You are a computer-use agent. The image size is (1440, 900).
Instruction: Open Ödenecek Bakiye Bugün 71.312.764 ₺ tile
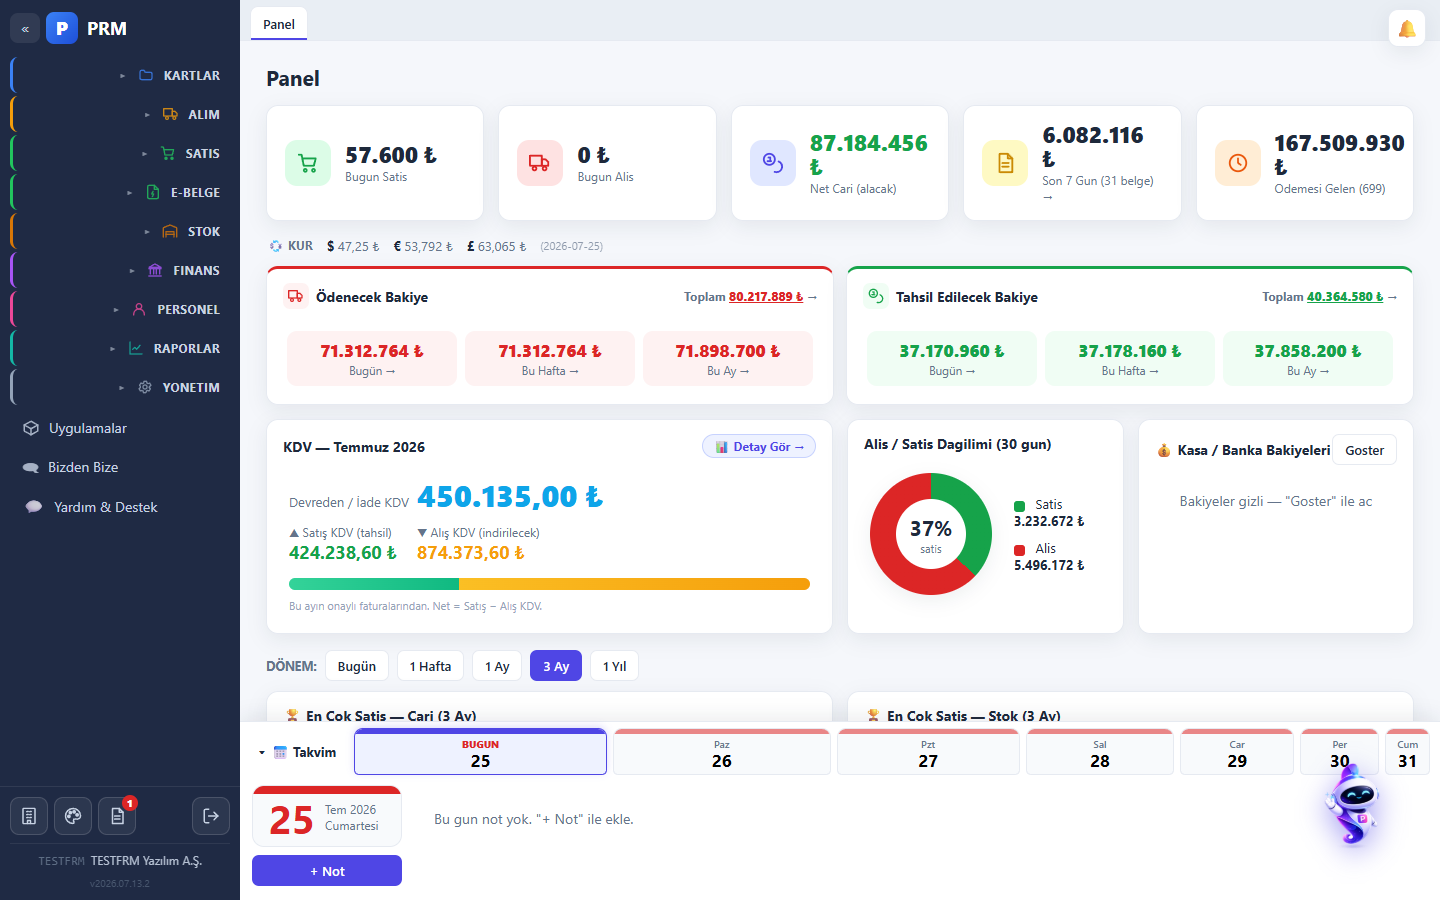(x=372, y=358)
